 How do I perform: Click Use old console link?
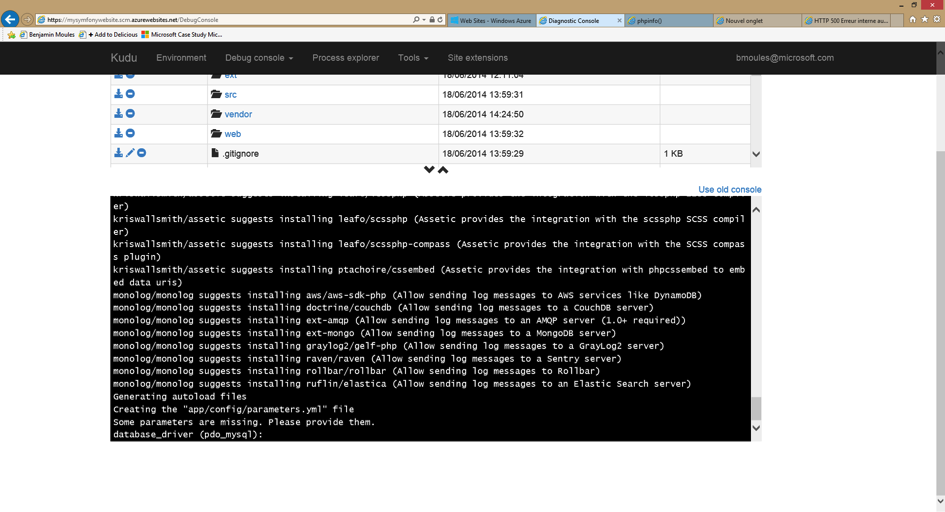point(729,190)
